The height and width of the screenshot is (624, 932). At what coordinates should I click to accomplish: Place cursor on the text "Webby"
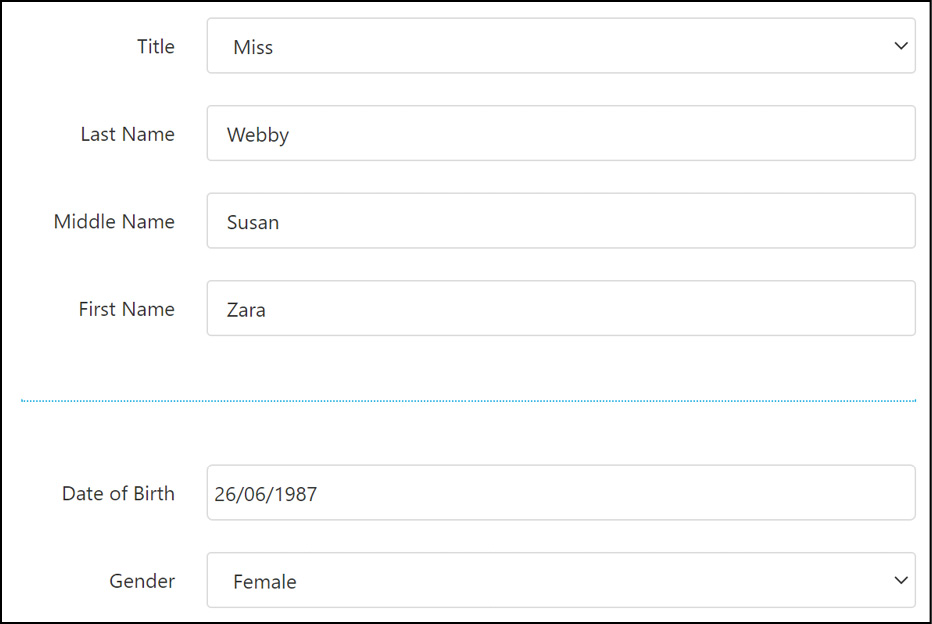coord(258,135)
